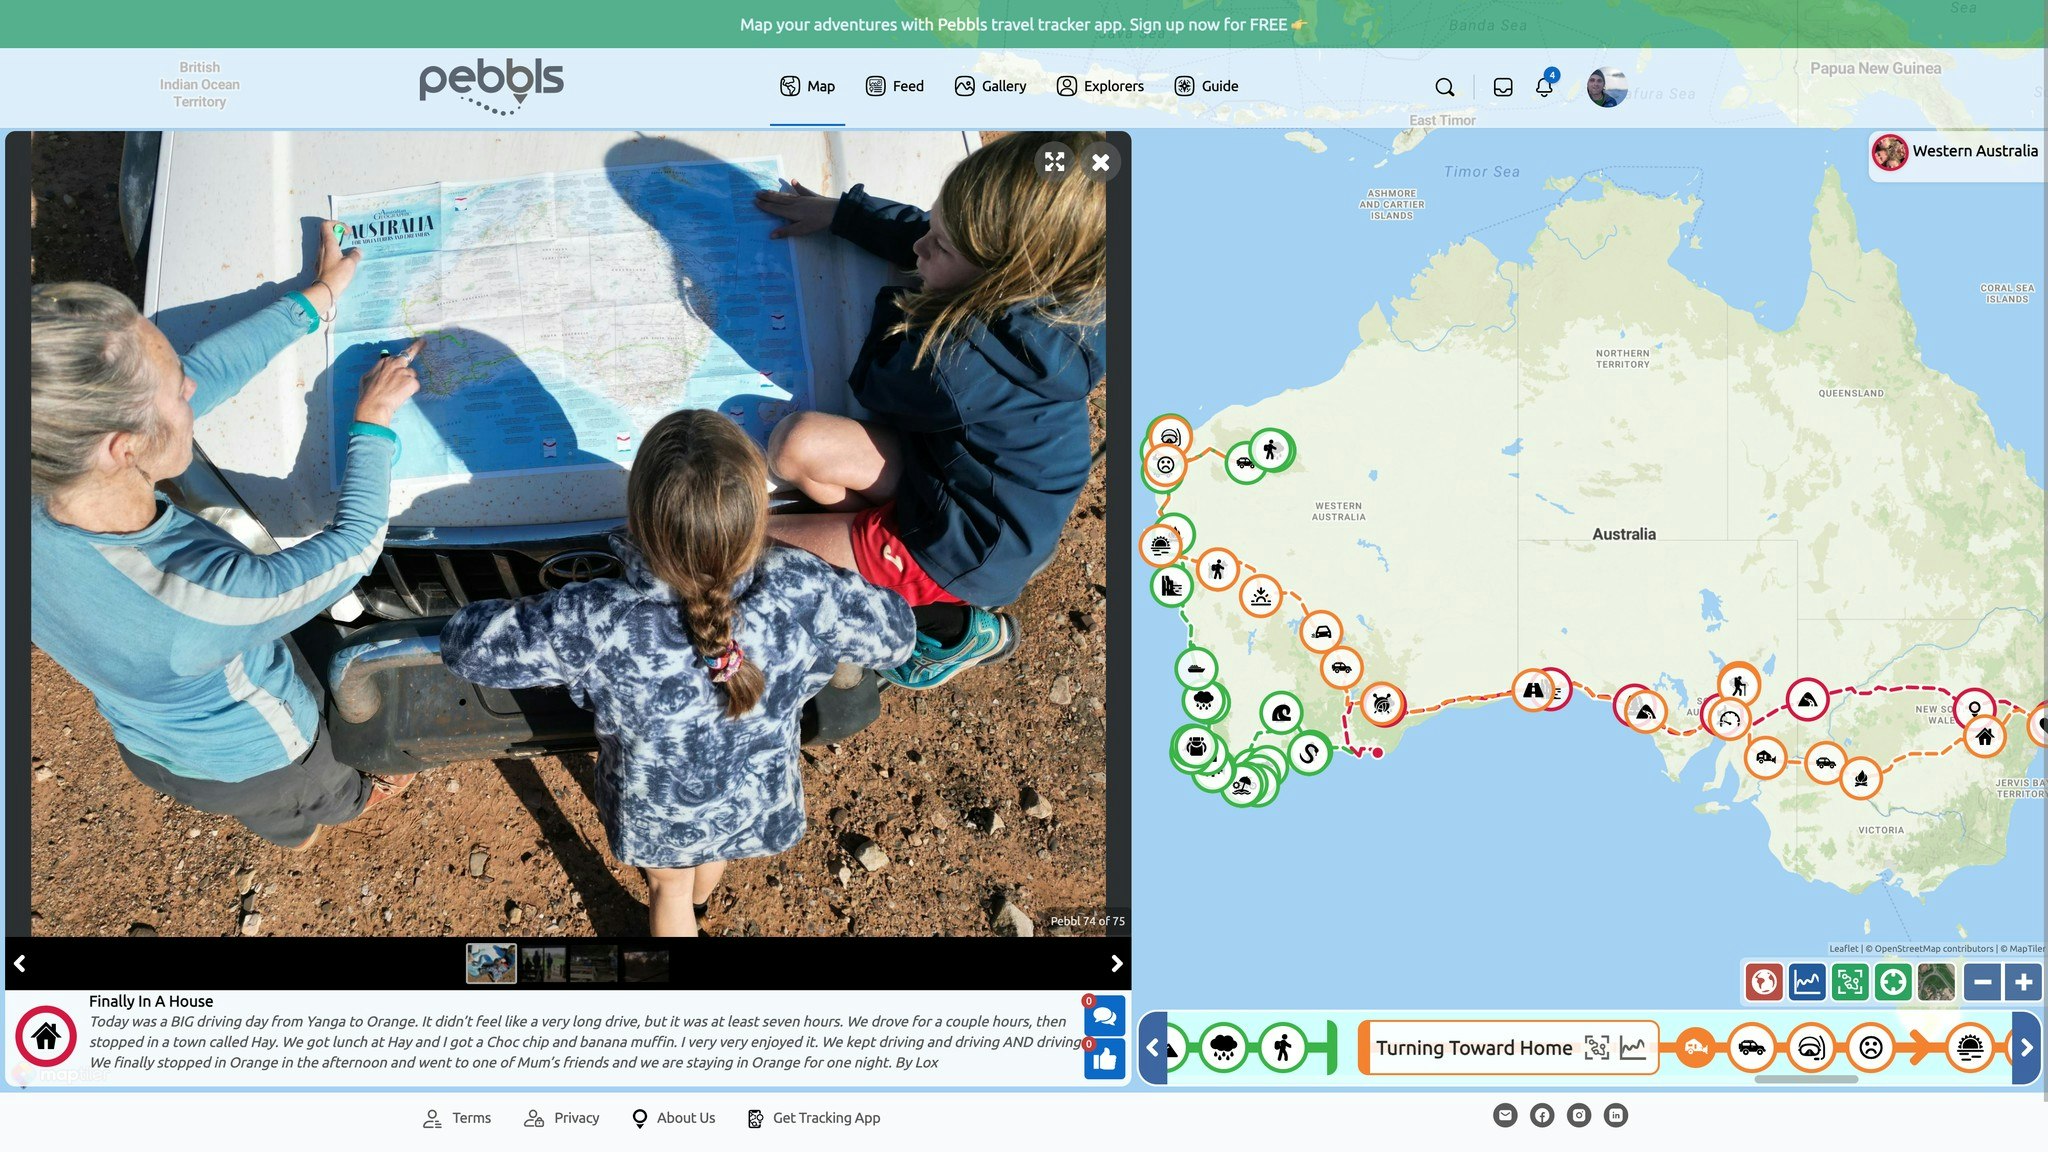Expand photo to fullscreen
Screen dimensions: 2048x1152
click(1054, 161)
